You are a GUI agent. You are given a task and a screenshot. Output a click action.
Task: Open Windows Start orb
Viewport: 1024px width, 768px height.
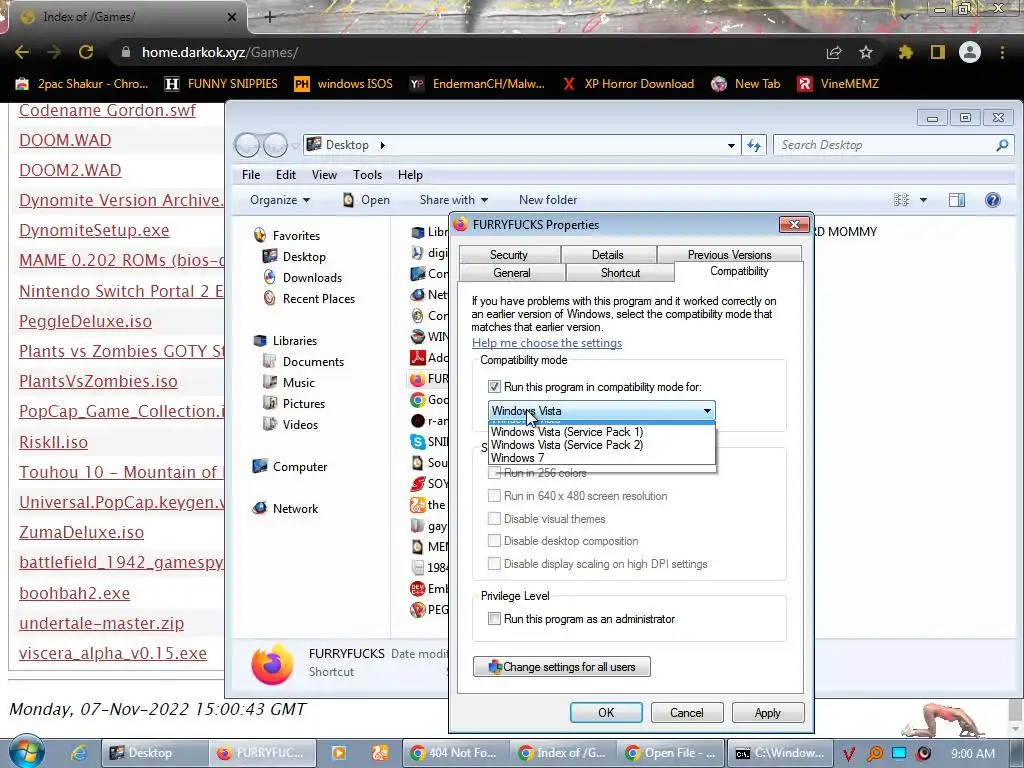tap(26, 752)
